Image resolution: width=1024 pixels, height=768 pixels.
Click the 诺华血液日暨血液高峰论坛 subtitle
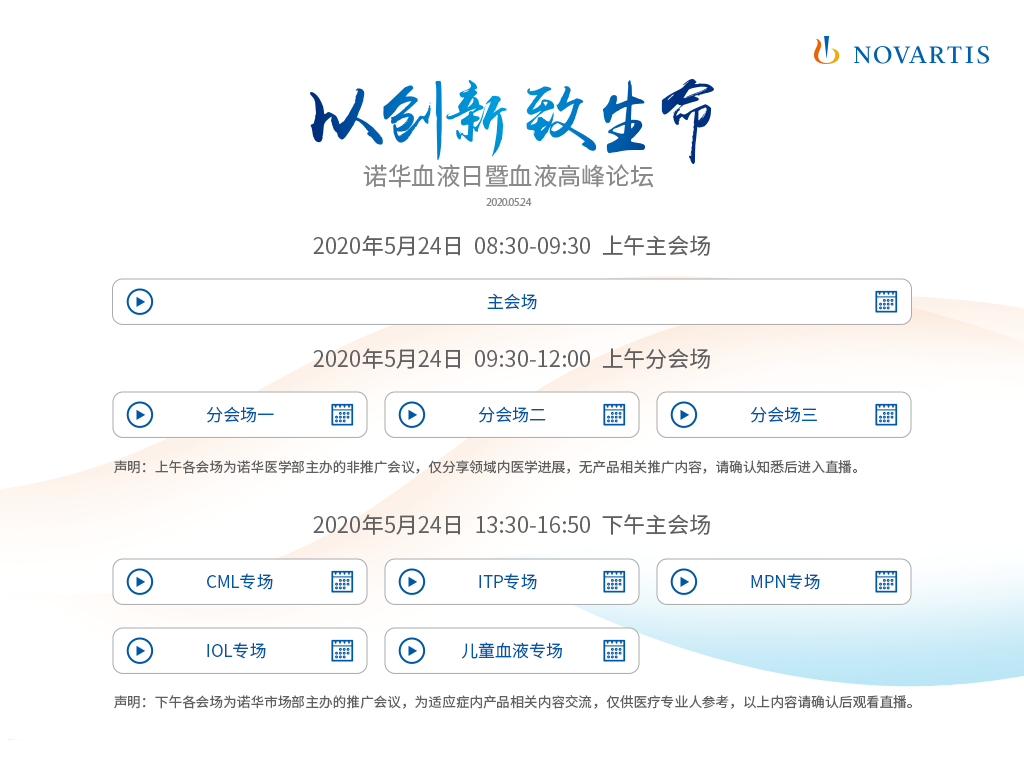click(x=509, y=176)
